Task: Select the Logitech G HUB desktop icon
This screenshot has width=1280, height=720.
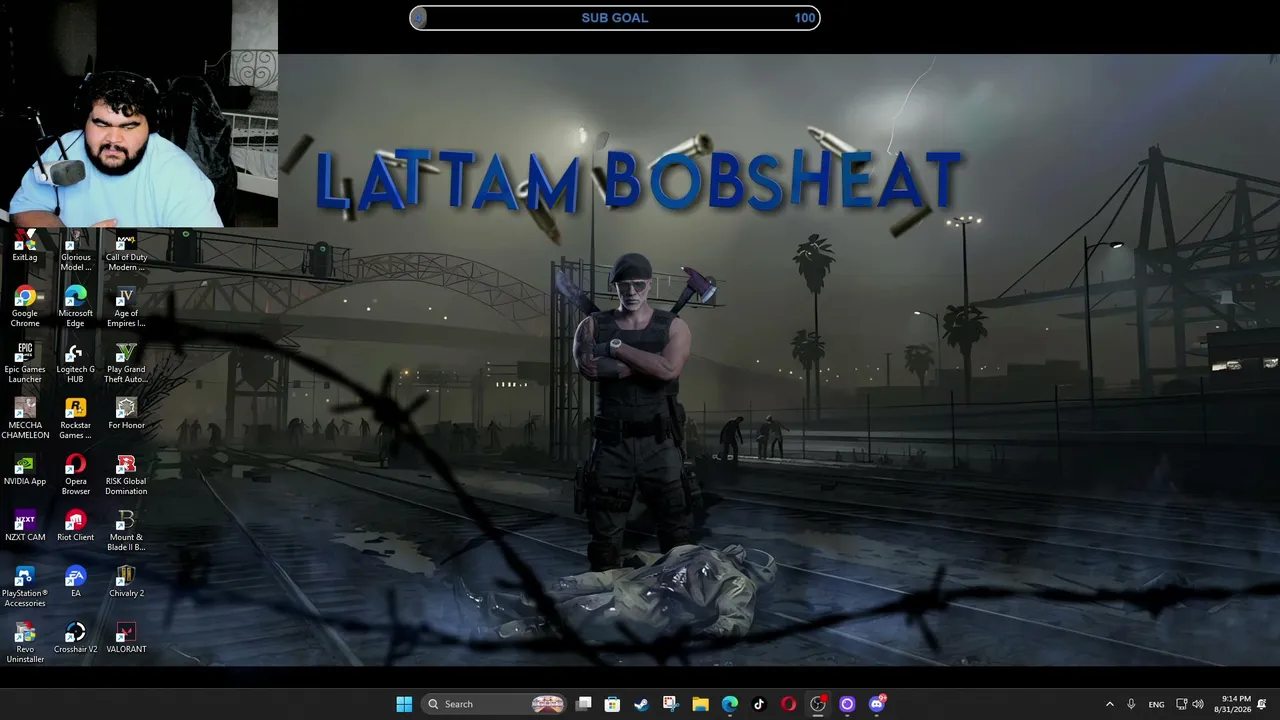Action: point(75,363)
